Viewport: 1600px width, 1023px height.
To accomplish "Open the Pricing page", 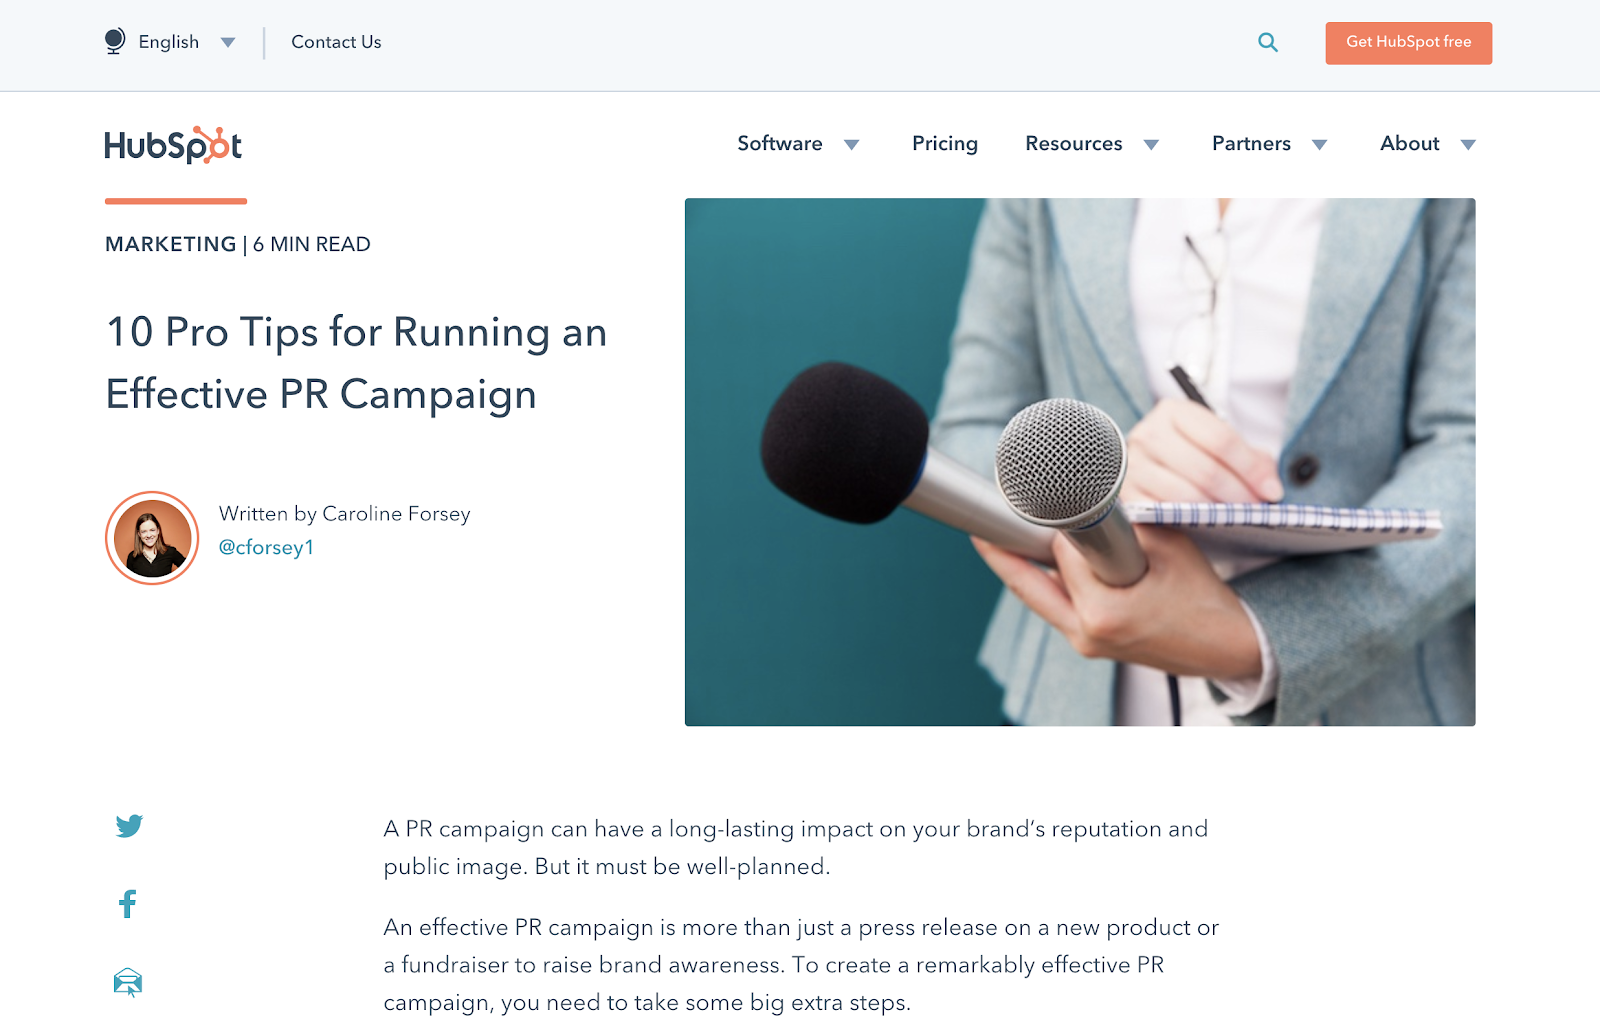I will pos(945,144).
